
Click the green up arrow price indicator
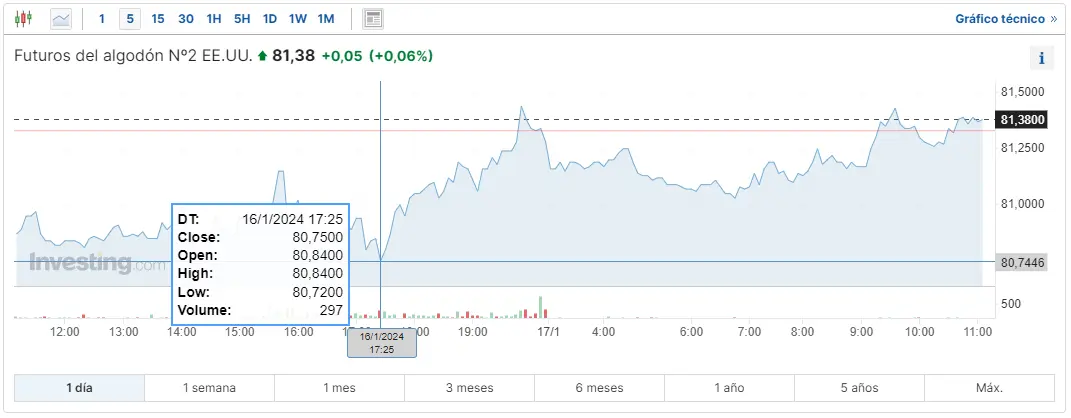coord(262,57)
